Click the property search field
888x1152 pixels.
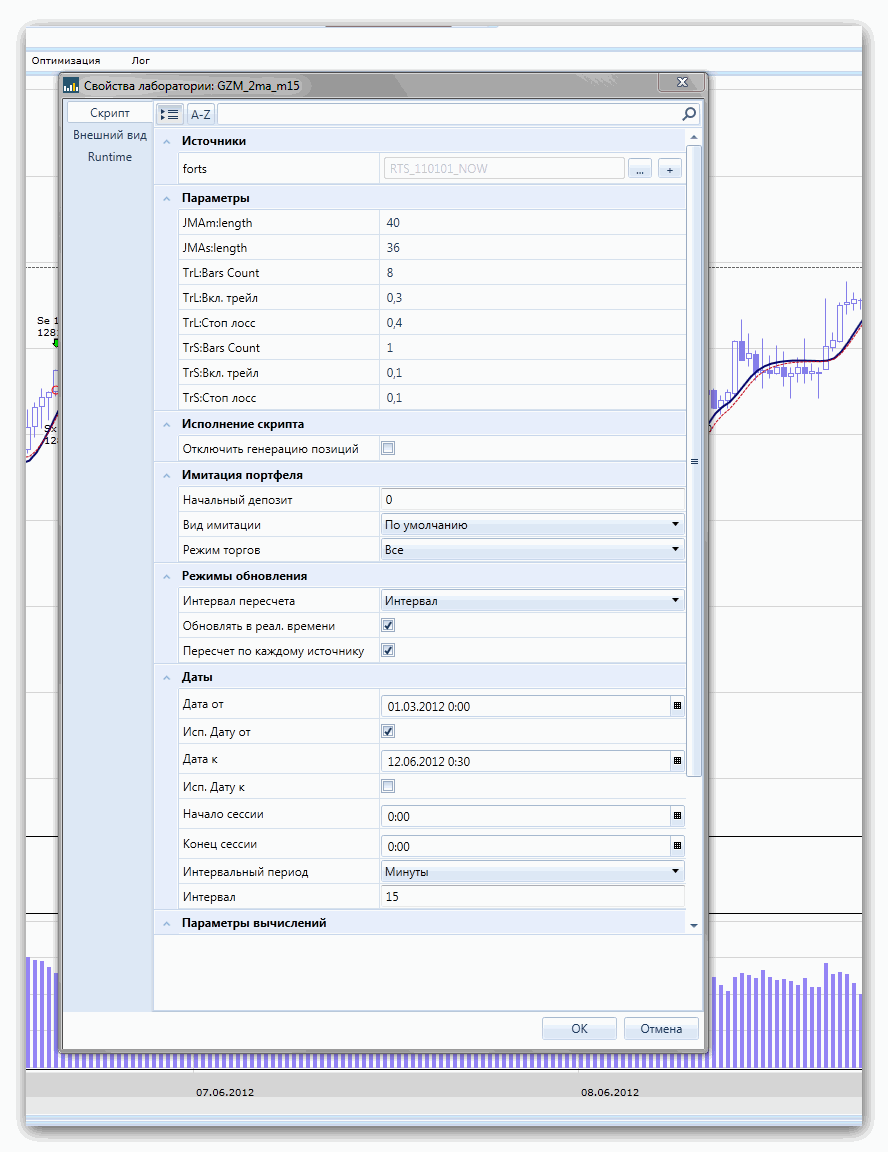[448, 114]
